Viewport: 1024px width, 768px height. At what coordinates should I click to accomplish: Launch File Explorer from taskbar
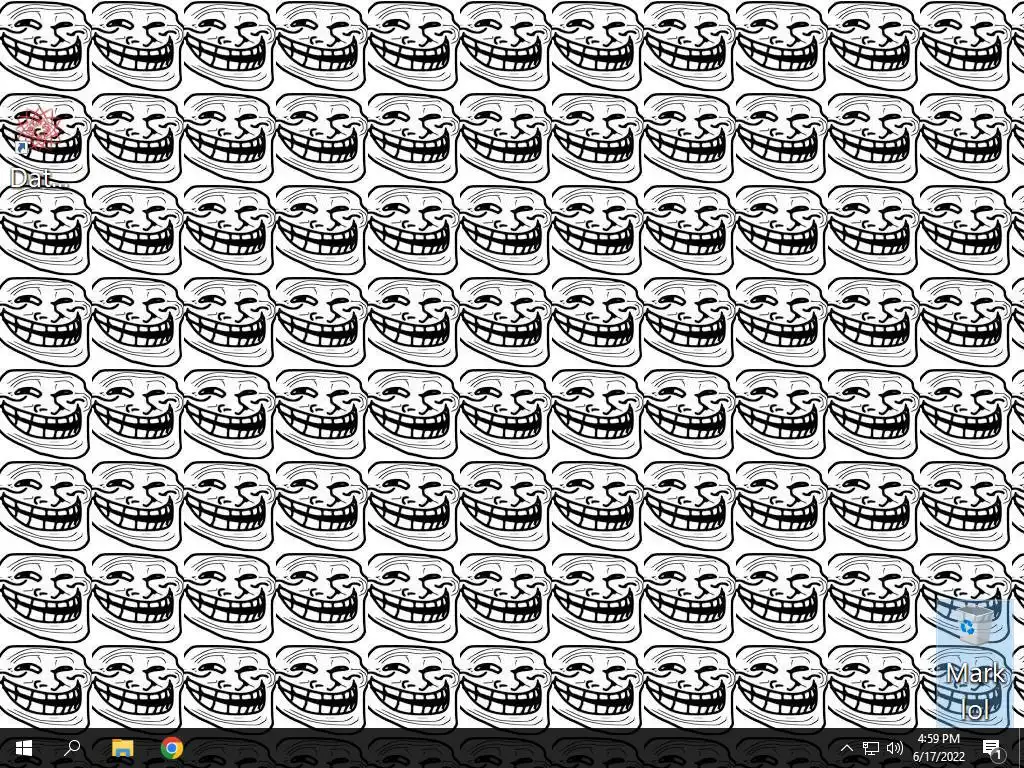(122, 748)
